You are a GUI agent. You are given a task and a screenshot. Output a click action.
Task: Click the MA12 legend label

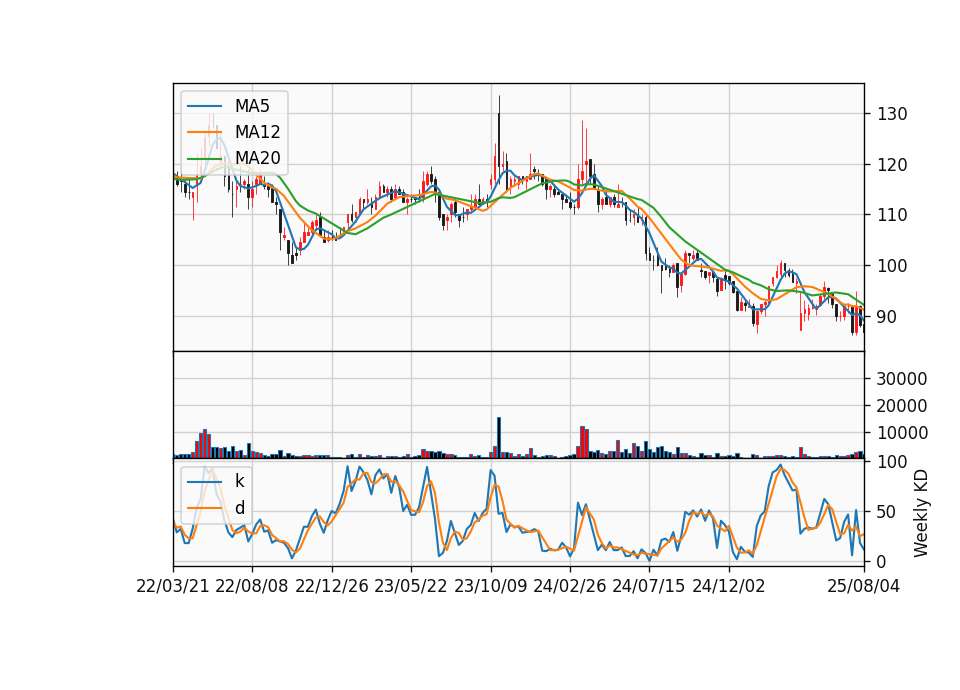tap(257, 132)
